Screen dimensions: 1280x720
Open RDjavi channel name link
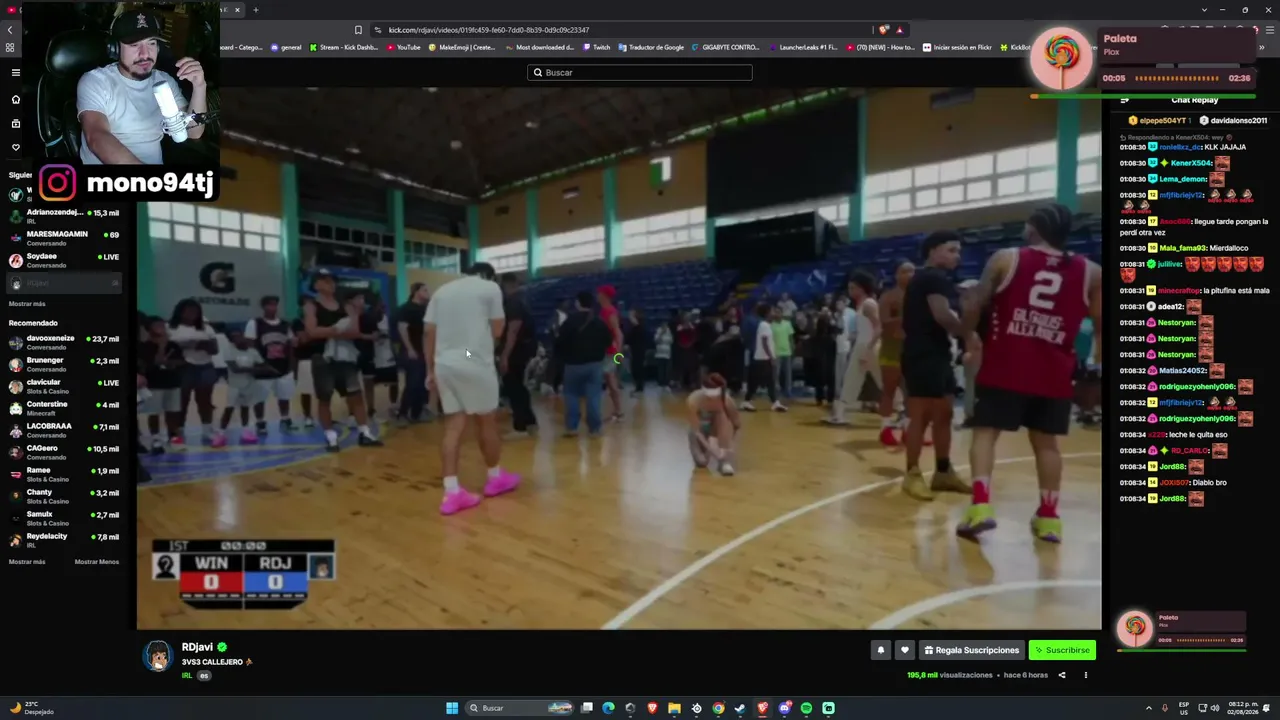(x=197, y=647)
